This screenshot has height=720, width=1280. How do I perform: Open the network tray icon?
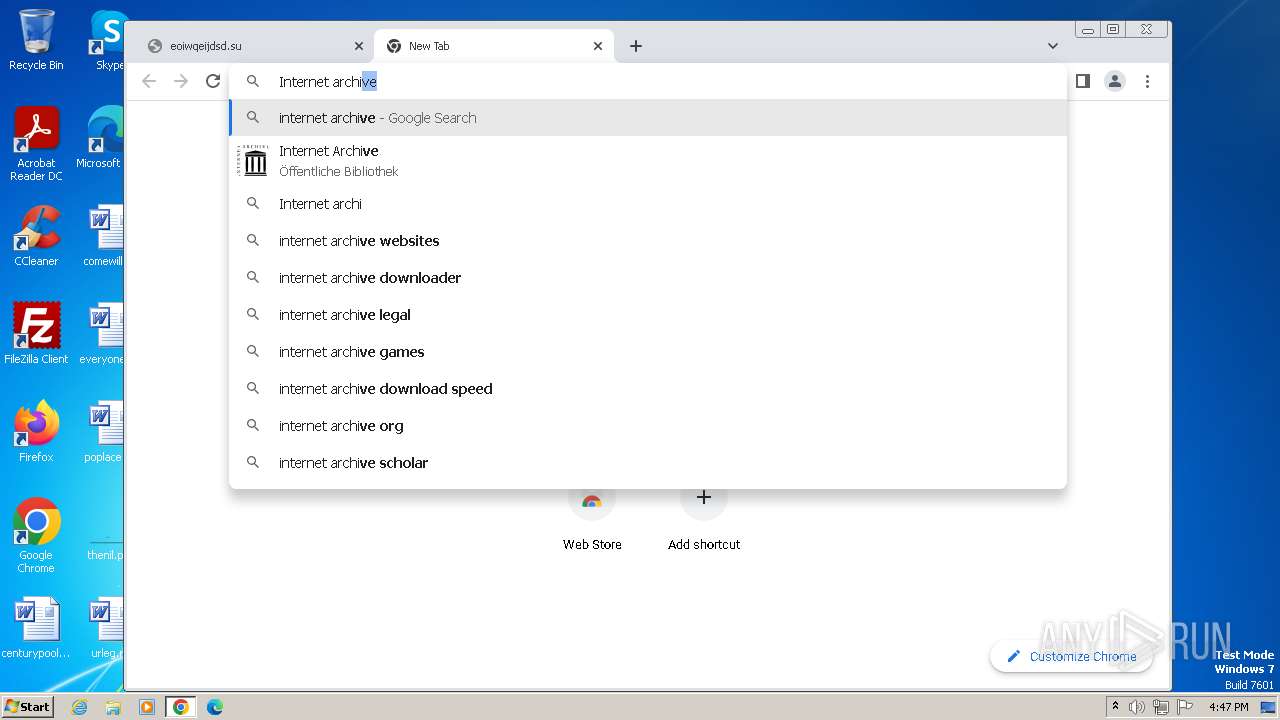point(1160,707)
